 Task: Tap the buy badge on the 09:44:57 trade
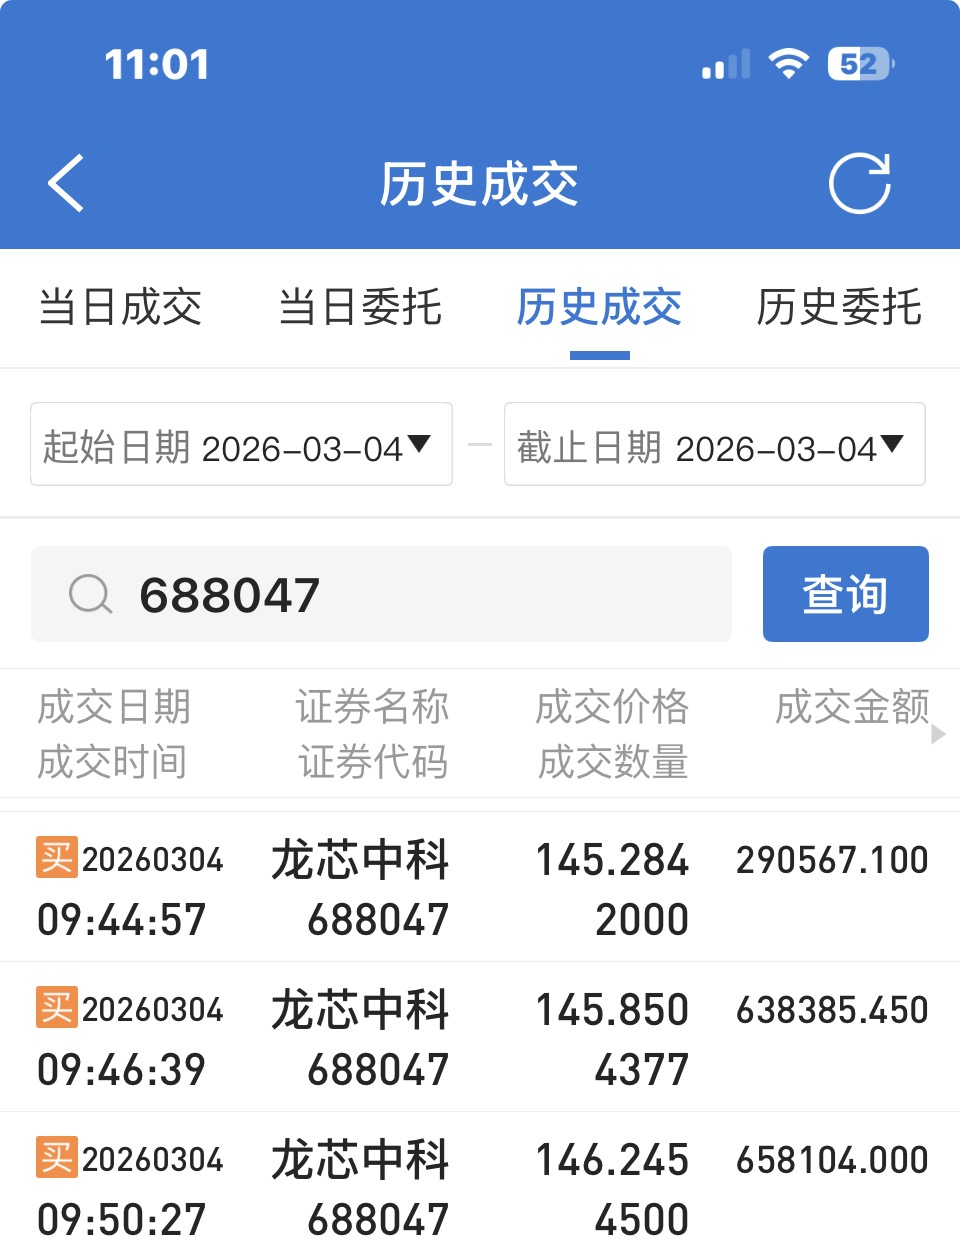57,857
